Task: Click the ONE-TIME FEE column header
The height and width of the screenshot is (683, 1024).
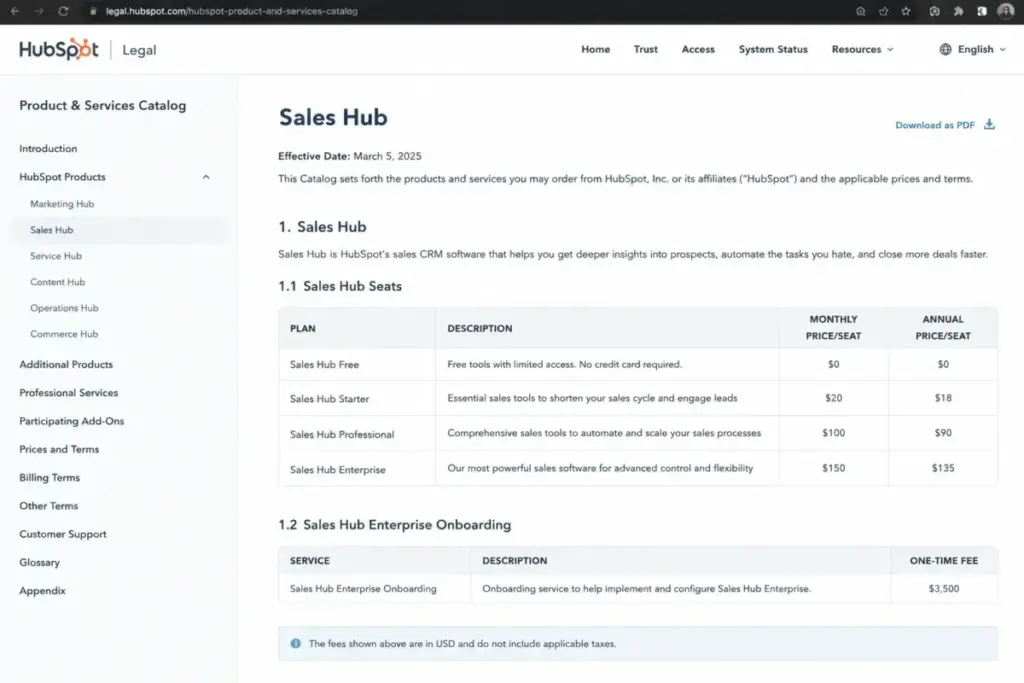Action: point(944,560)
